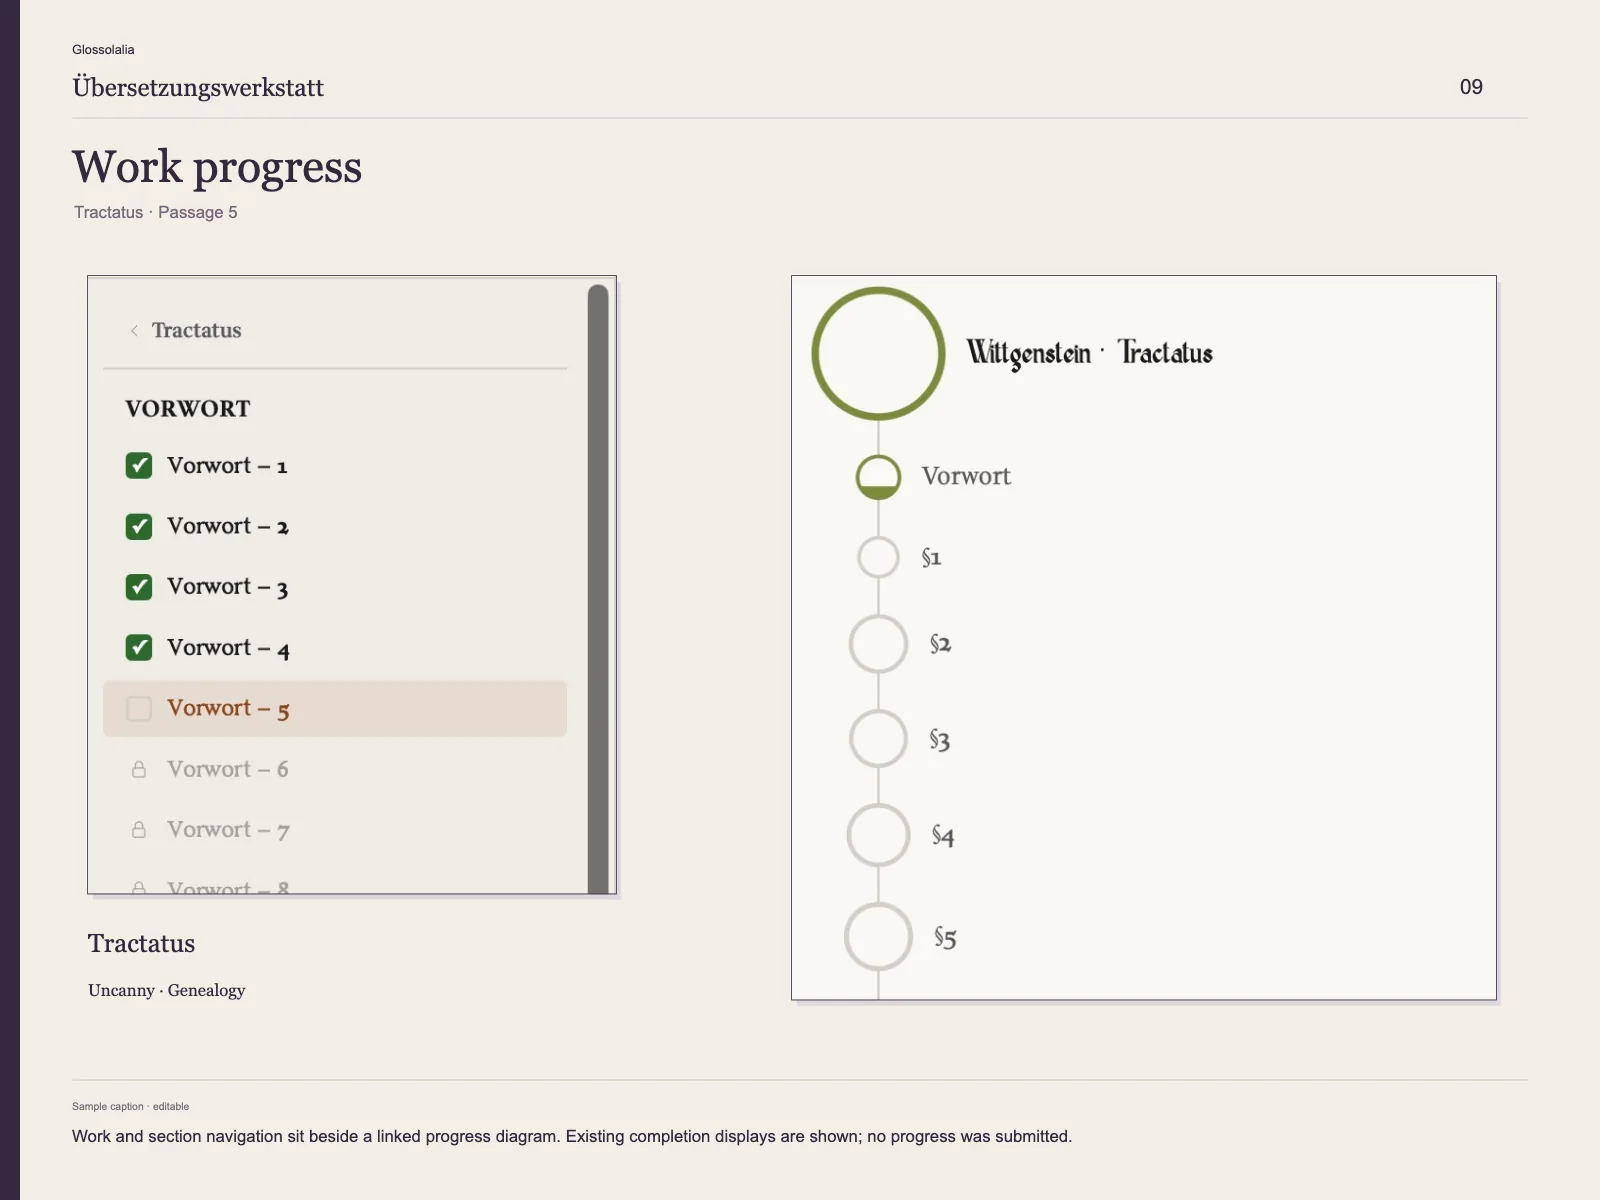Select the §3 node in progress diagram
1600x1200 pixels.
(x=878, y=739)
